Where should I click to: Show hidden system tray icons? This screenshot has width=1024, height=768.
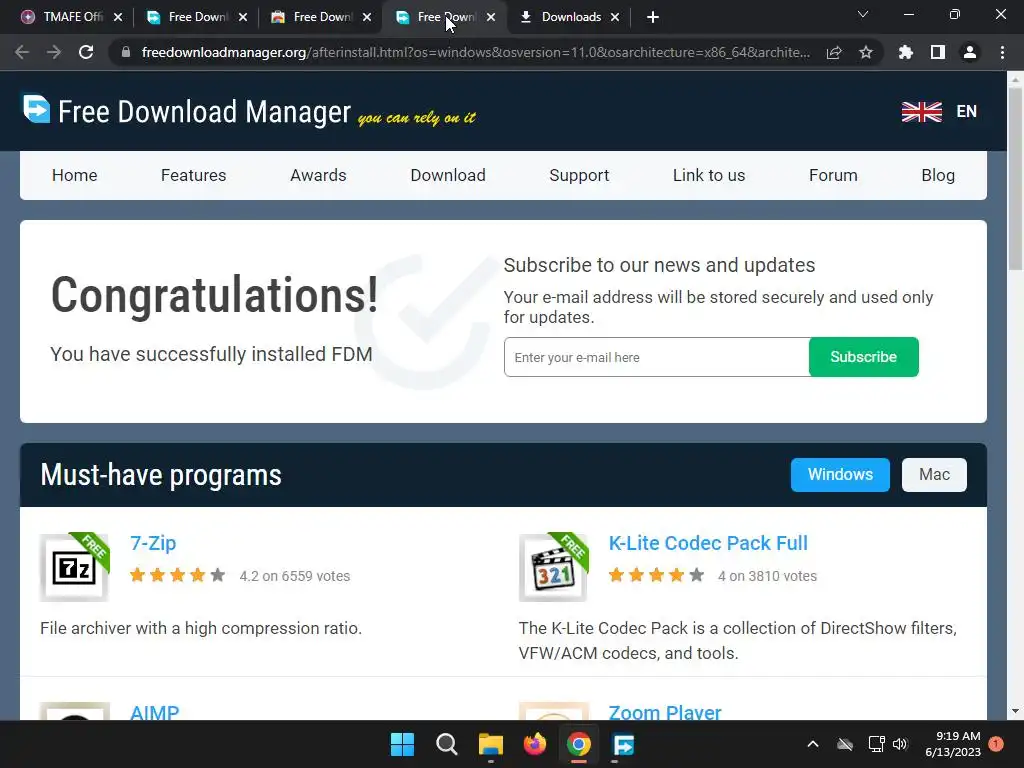tap(813, 744)
